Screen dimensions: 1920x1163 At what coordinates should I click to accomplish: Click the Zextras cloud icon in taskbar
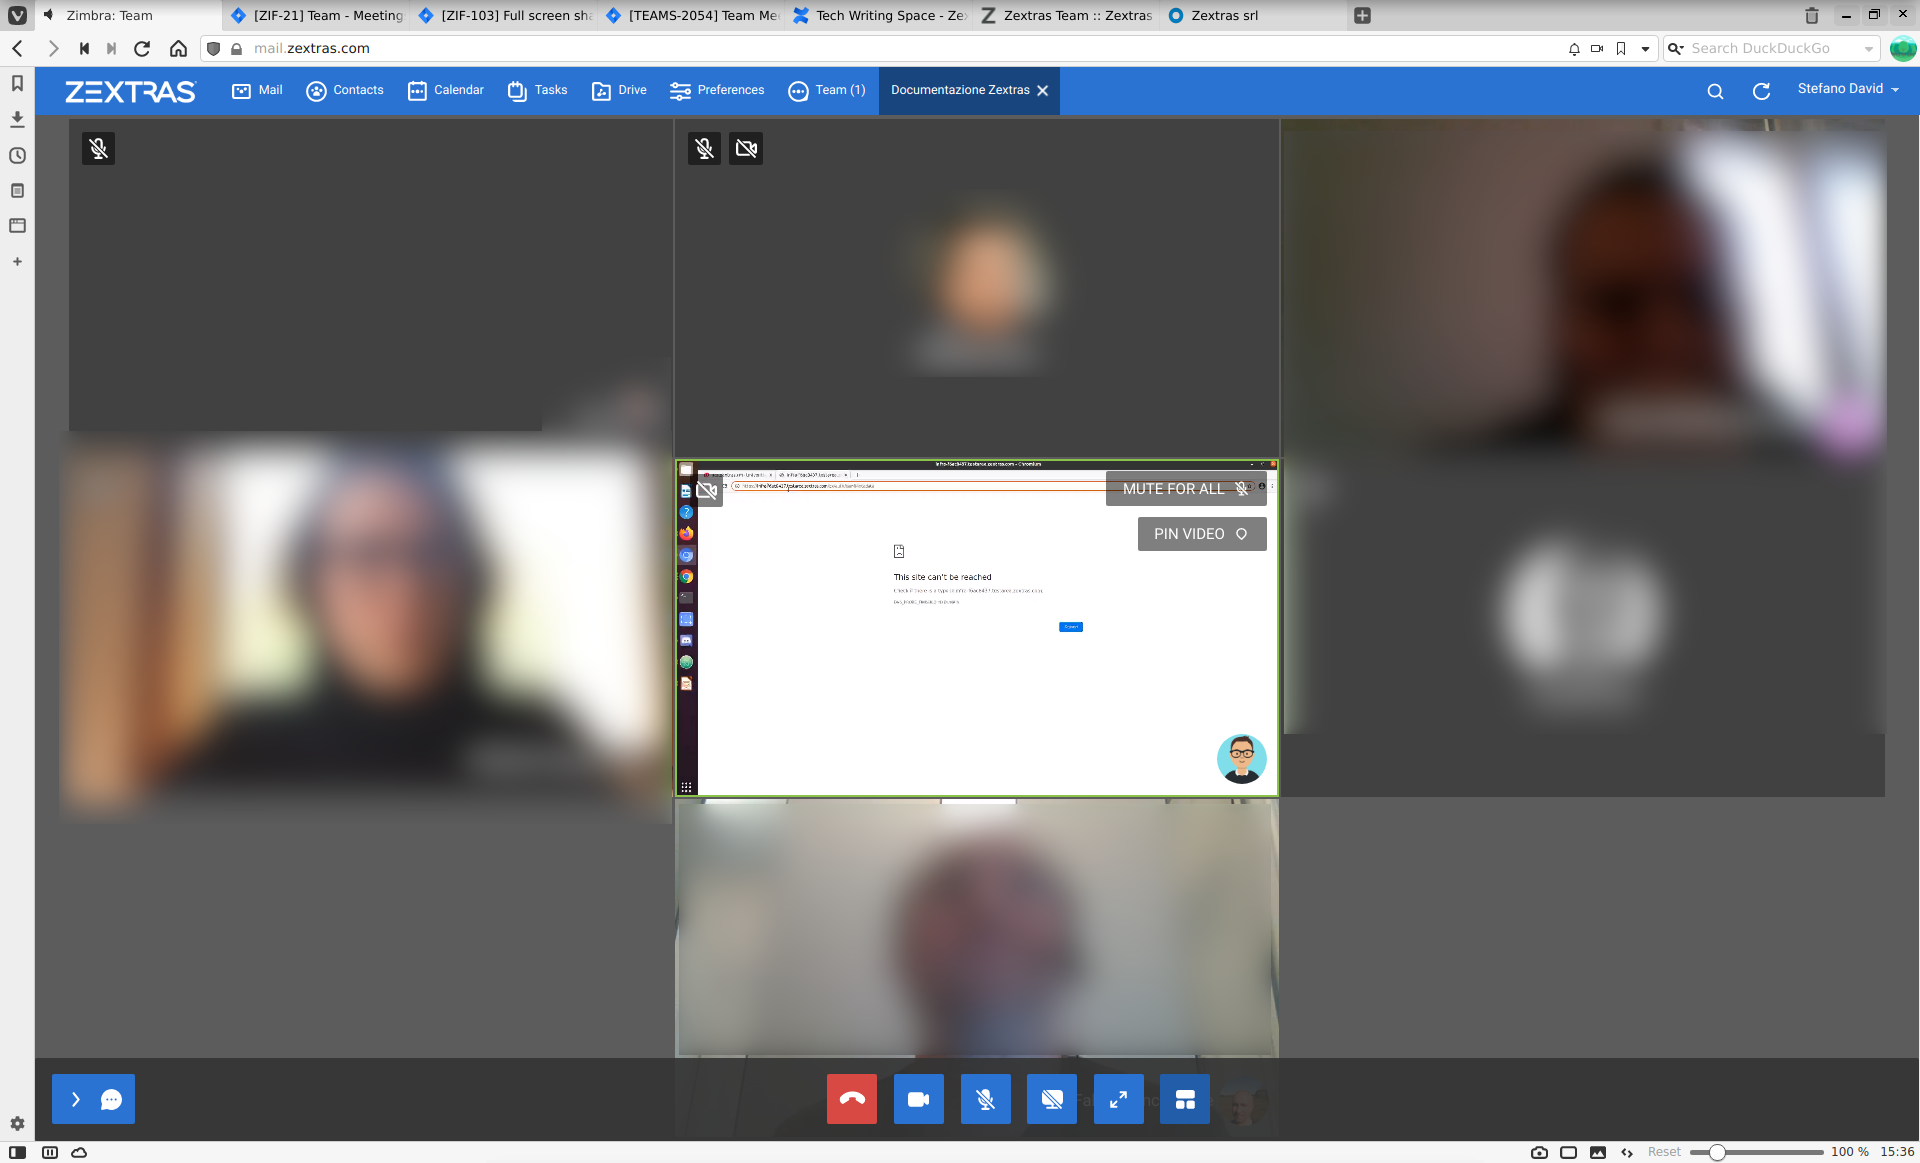(x=78, y=1152)
